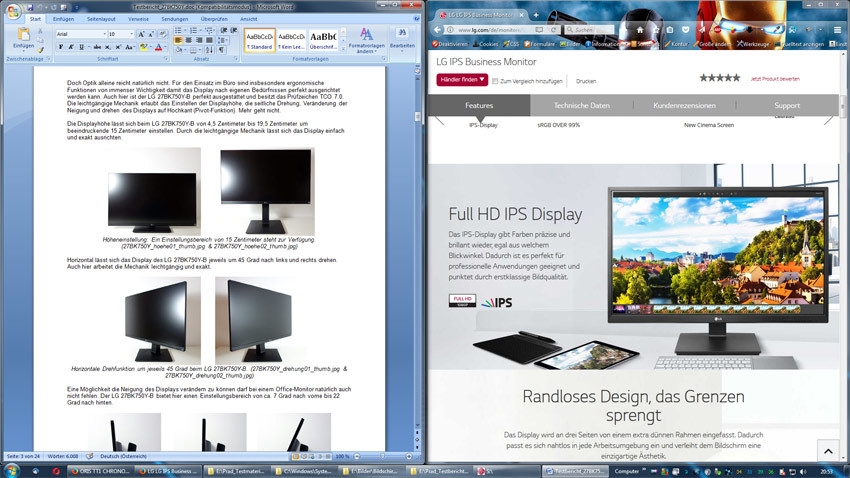The width and height of the screenshot is (850, 478).
Task: Click the Pocket icon in browser toolbar
Action: [685, 30]
